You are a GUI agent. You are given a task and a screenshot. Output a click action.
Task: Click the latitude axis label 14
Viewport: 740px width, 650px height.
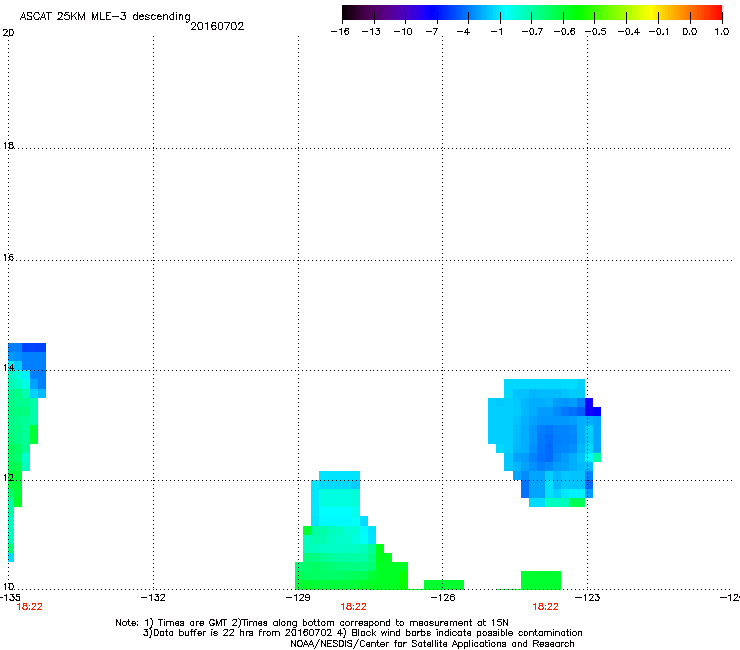point(8,367)
